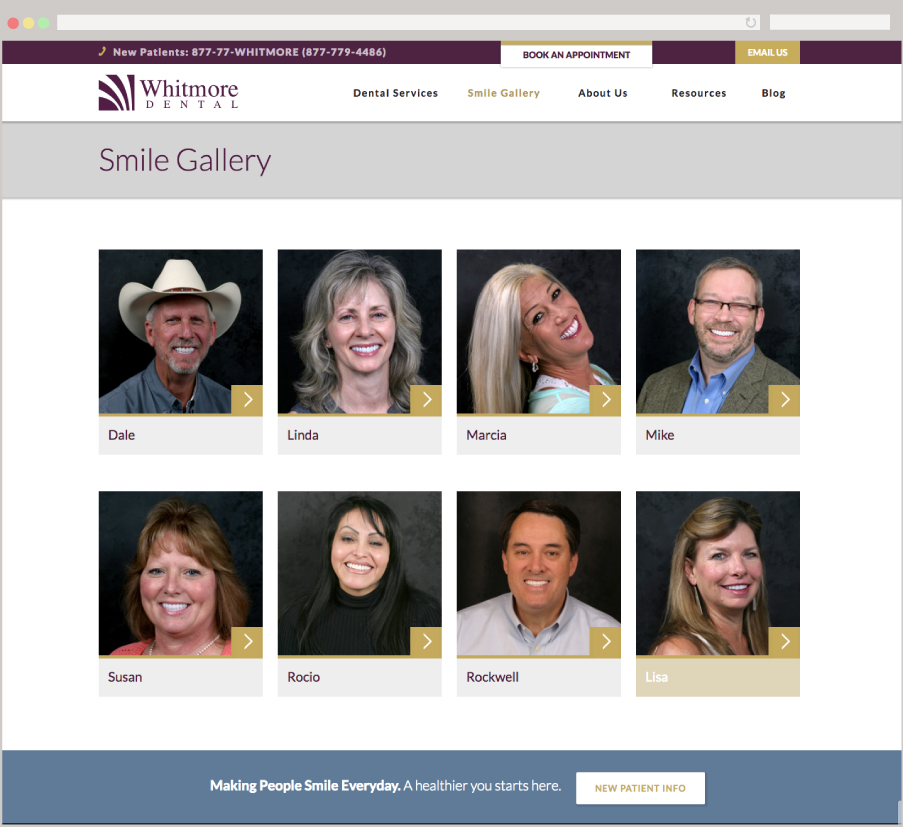Open the Blog page link

[773, 93]
